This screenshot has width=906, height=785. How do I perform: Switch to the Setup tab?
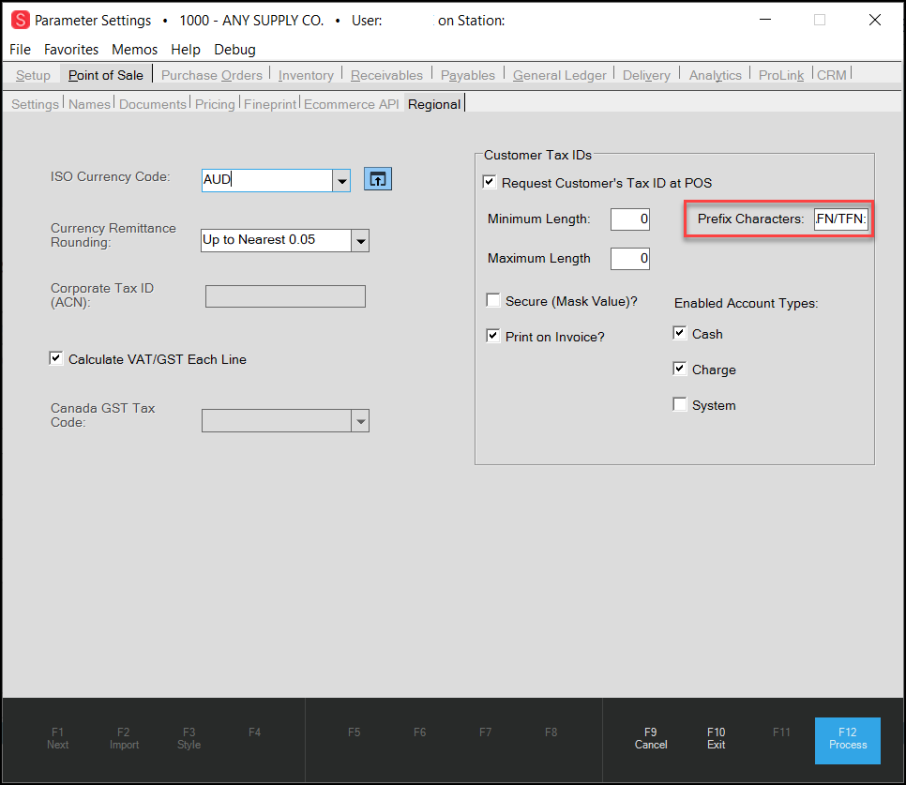coord(33,75)
